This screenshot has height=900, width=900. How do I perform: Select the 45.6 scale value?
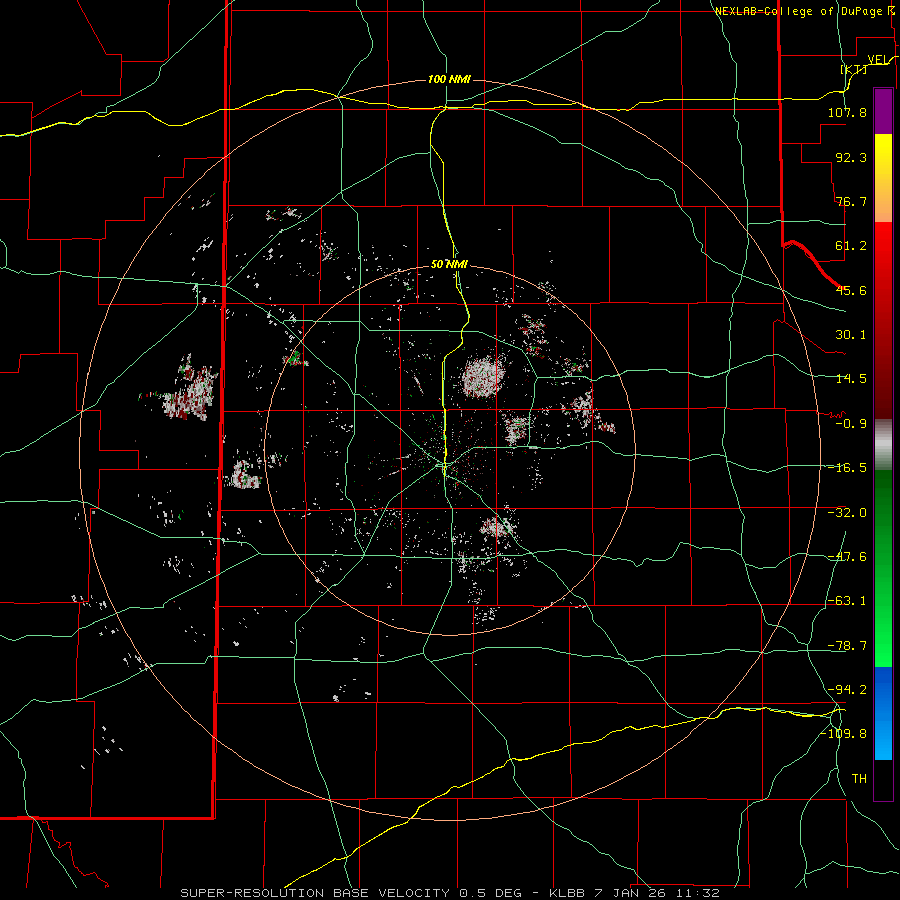tap(851, 290)
